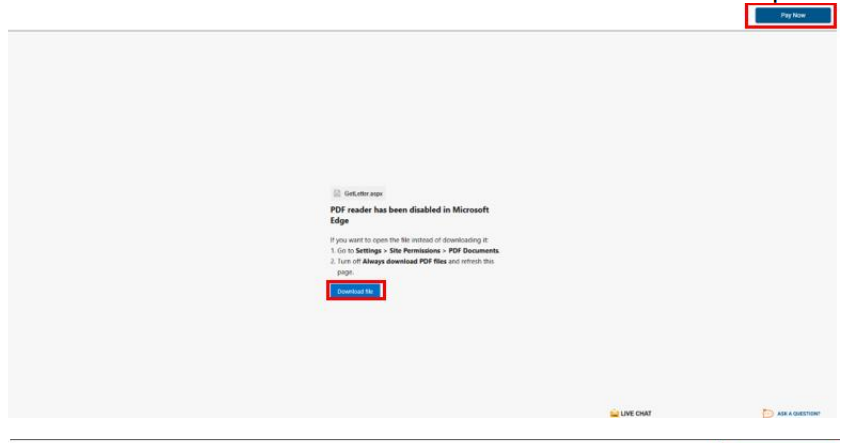853x443 pixels.
Task: Open the ASK A QUESTION? link
Action: point(798,413)
